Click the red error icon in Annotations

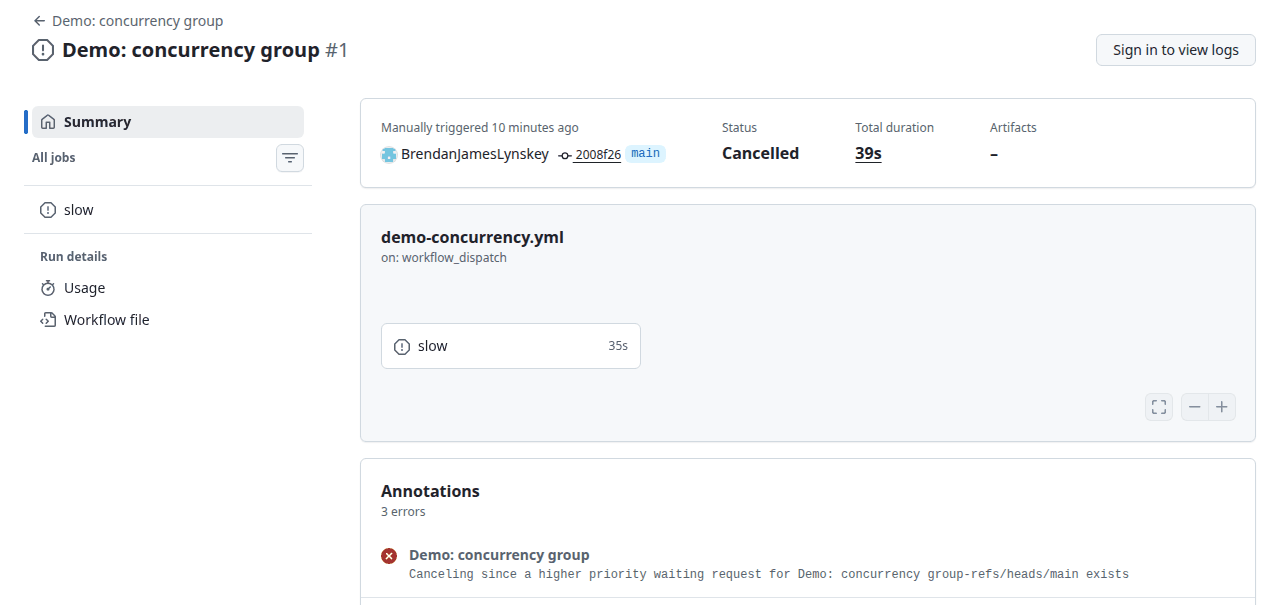pyautogui.click(x=389, y=556)
